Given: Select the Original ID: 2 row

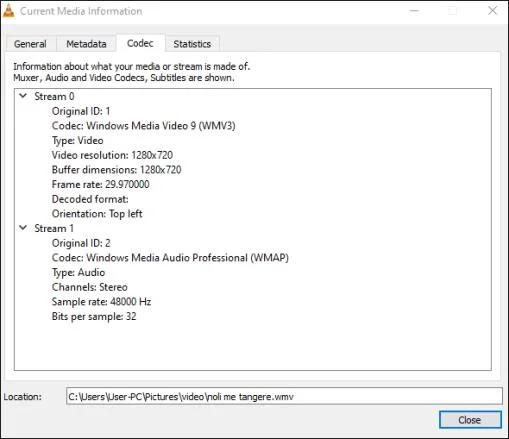Looking at the screenshot, I should click(x=81, y=243).
